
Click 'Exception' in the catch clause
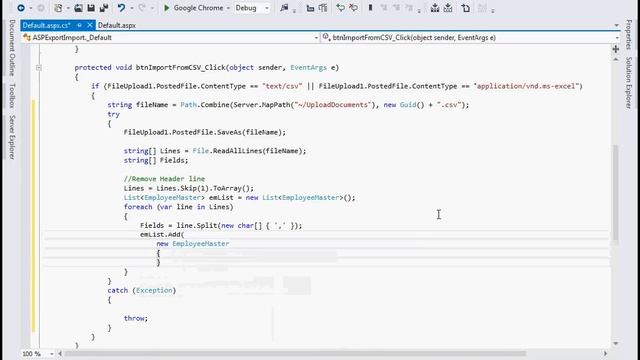154,290
